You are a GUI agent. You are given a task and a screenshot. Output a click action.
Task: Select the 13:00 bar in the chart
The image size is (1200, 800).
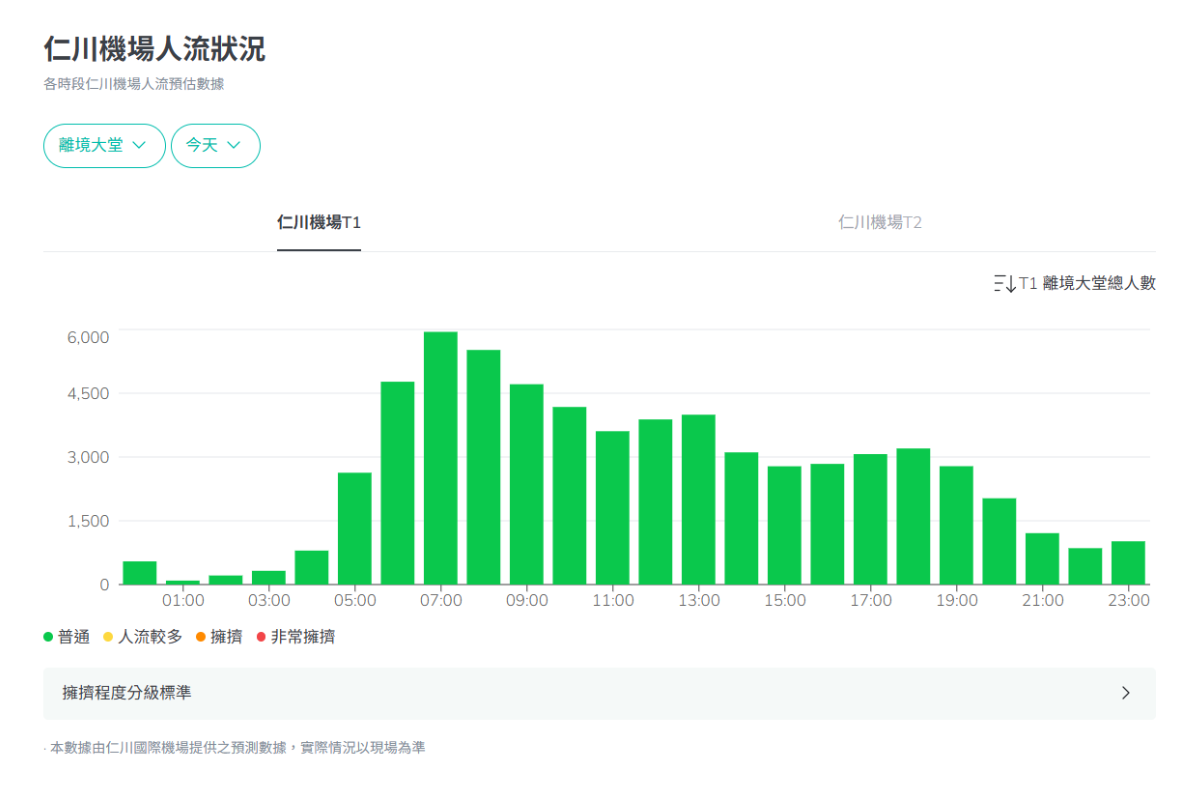pyautogui.click(x=698, y=499)
